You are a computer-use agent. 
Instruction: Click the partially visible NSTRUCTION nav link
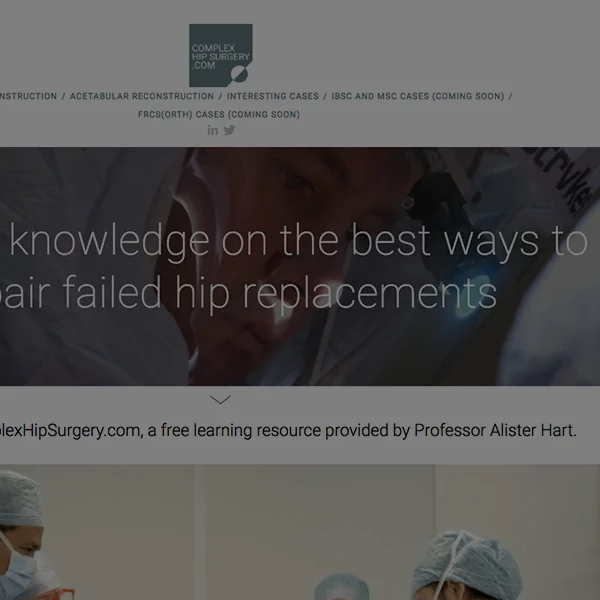pos(28,96)
